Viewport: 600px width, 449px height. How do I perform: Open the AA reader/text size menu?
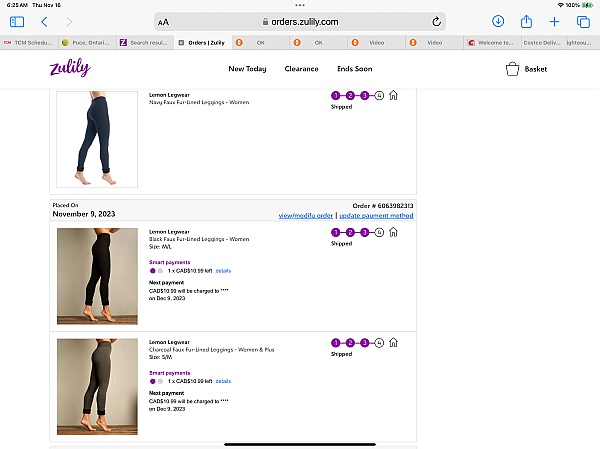click(163, 22)
